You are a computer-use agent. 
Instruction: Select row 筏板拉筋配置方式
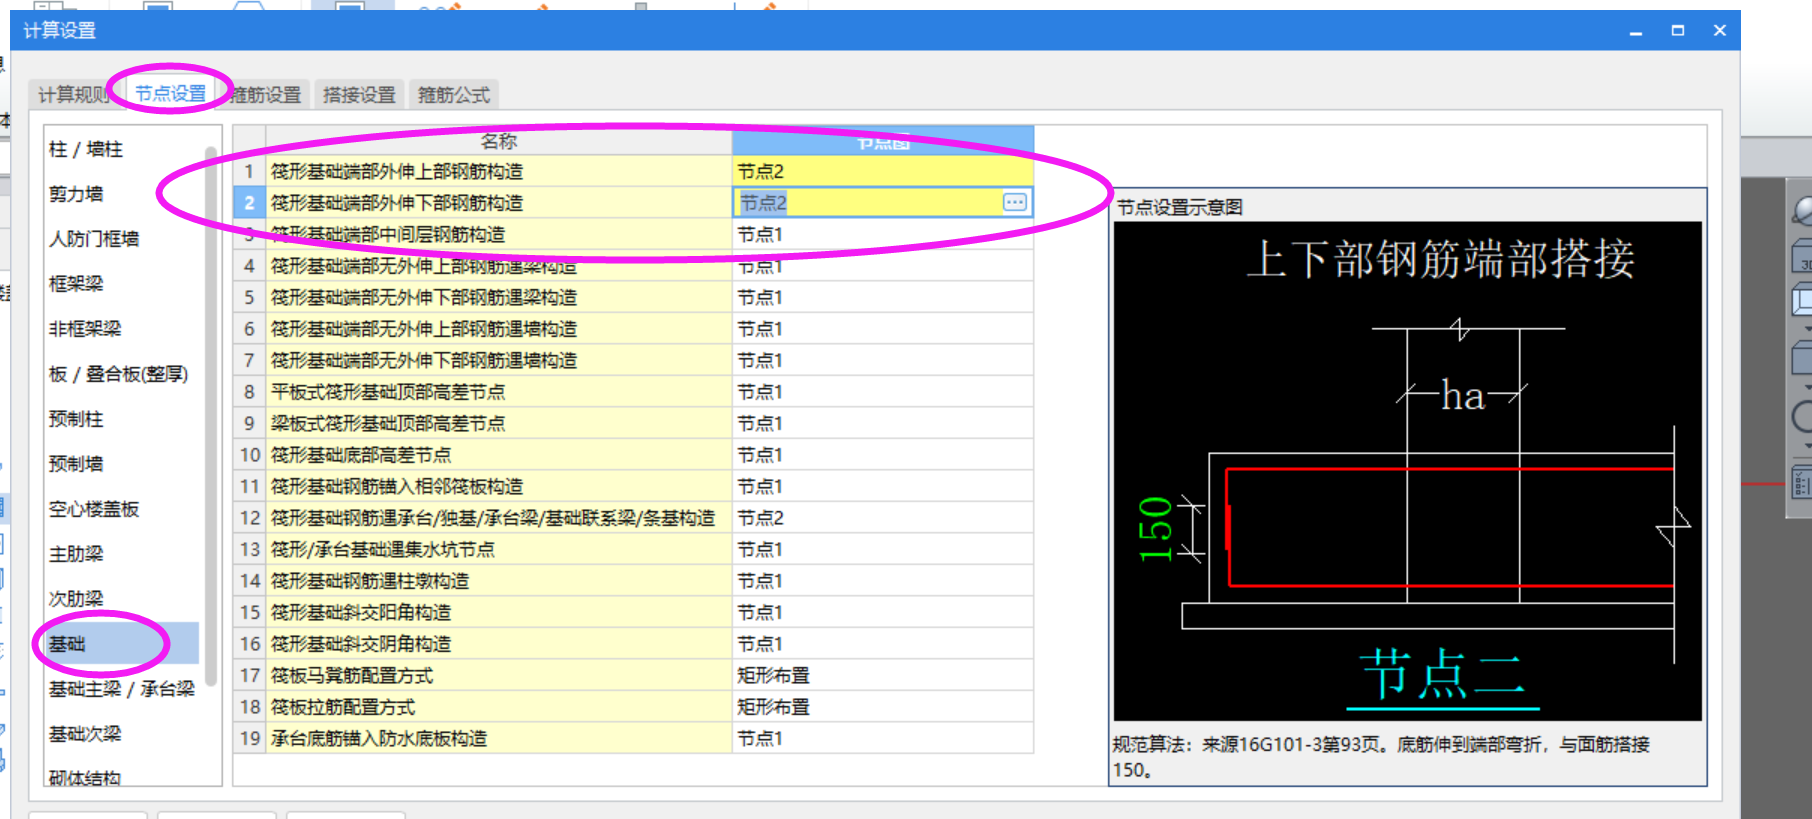[498, 707]
